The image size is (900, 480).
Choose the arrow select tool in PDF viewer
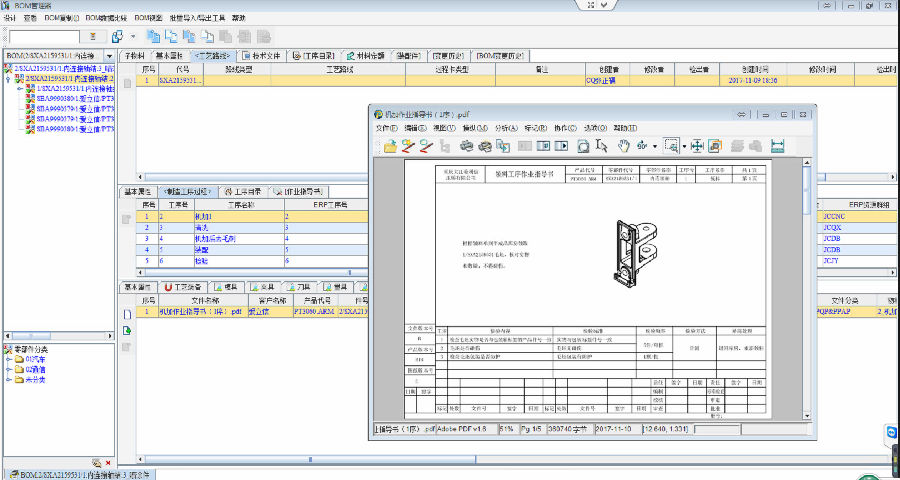[603, 146]
